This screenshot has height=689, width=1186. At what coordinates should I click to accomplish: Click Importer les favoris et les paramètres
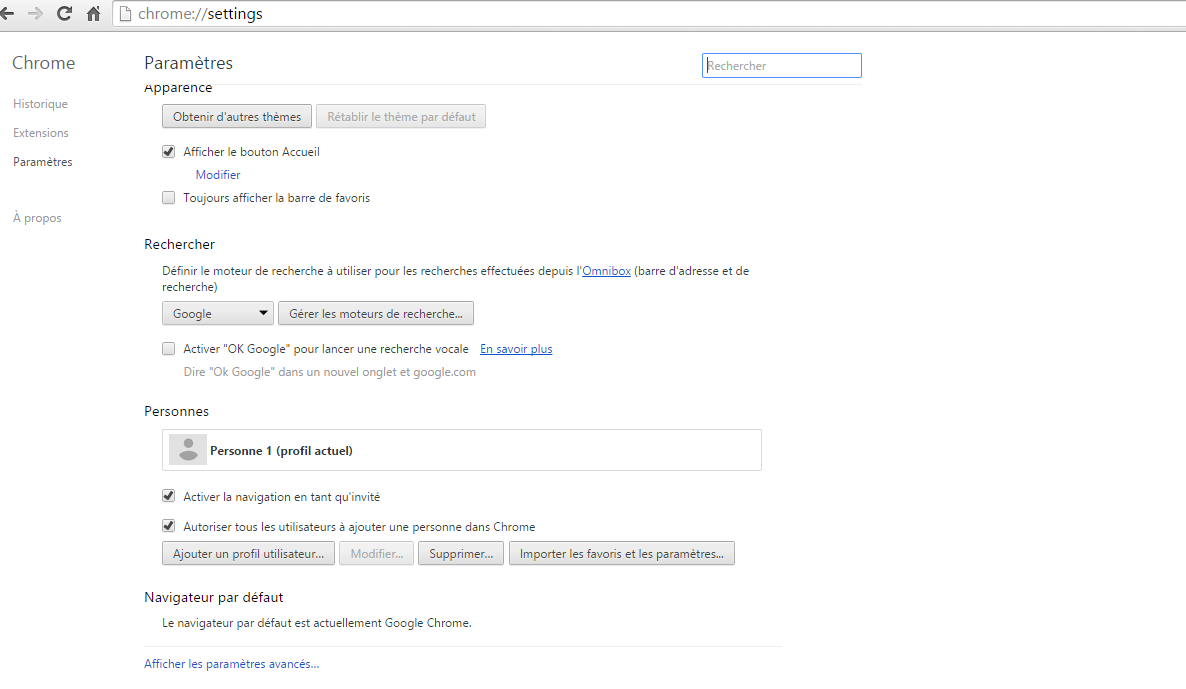622,554
